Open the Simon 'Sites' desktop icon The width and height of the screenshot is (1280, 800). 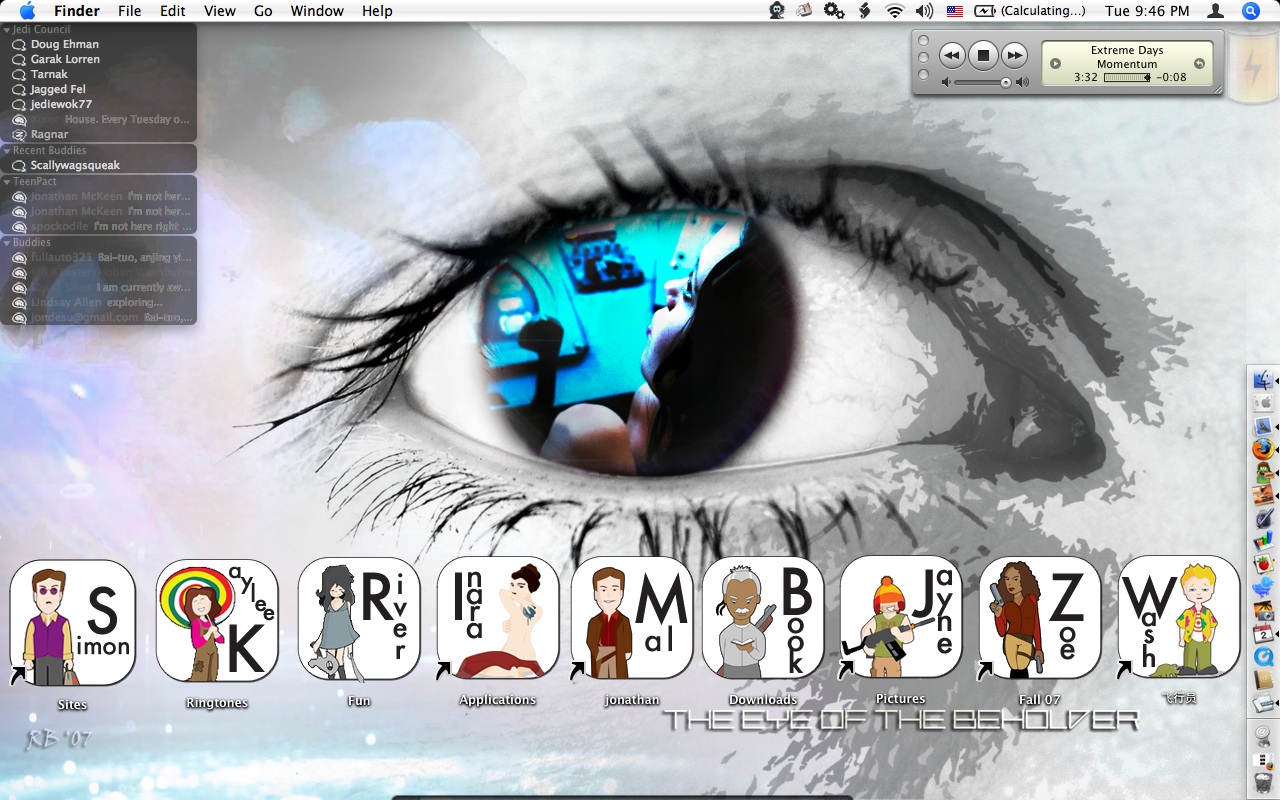72,622
